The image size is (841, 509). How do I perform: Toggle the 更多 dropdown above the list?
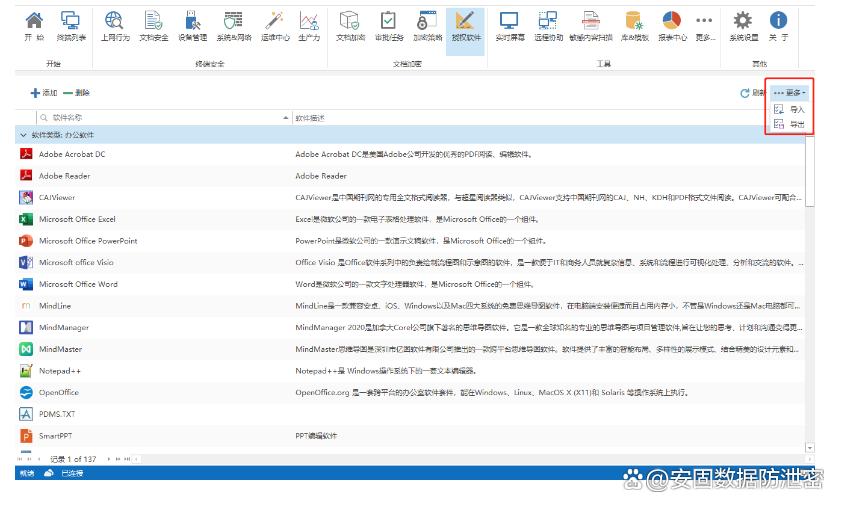click(790, 93)
